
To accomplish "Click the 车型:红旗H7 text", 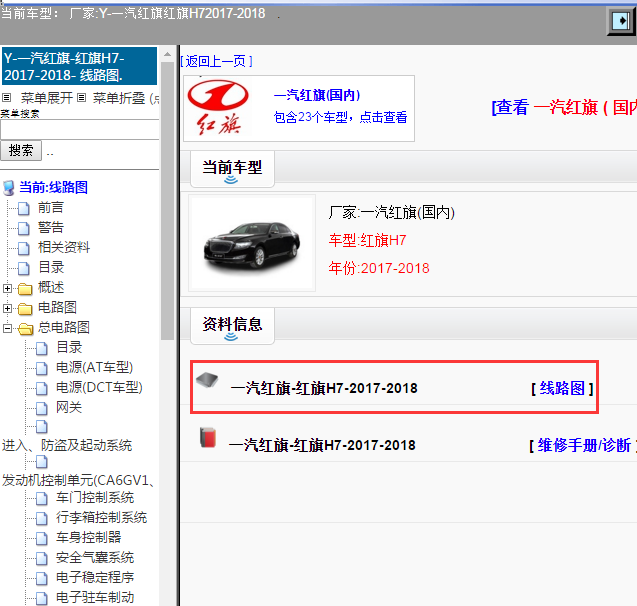I will point(367,240).
